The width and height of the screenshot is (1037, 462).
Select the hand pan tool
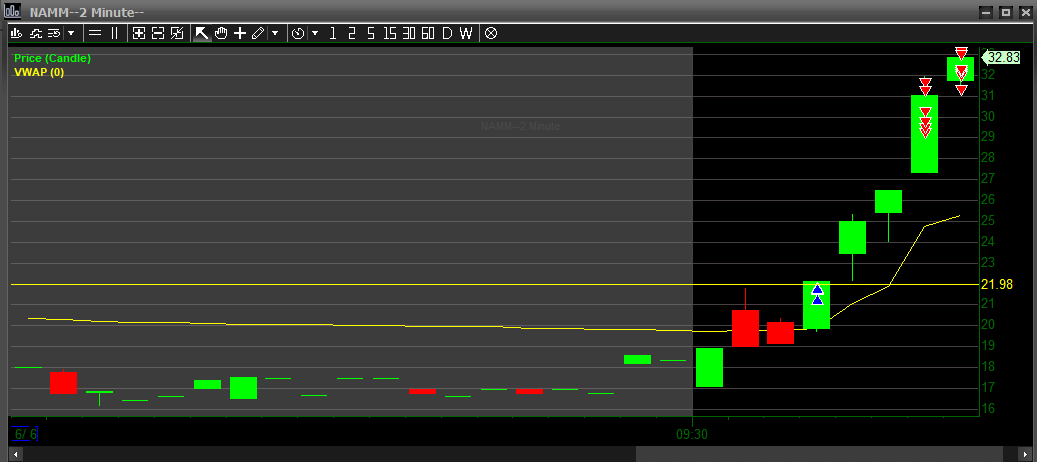coord(221,33)
